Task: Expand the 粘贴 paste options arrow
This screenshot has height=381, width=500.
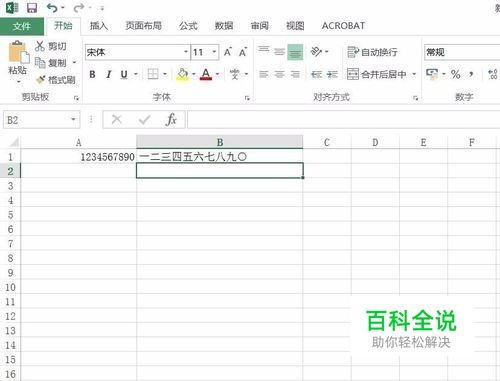Action: (18, 81)
